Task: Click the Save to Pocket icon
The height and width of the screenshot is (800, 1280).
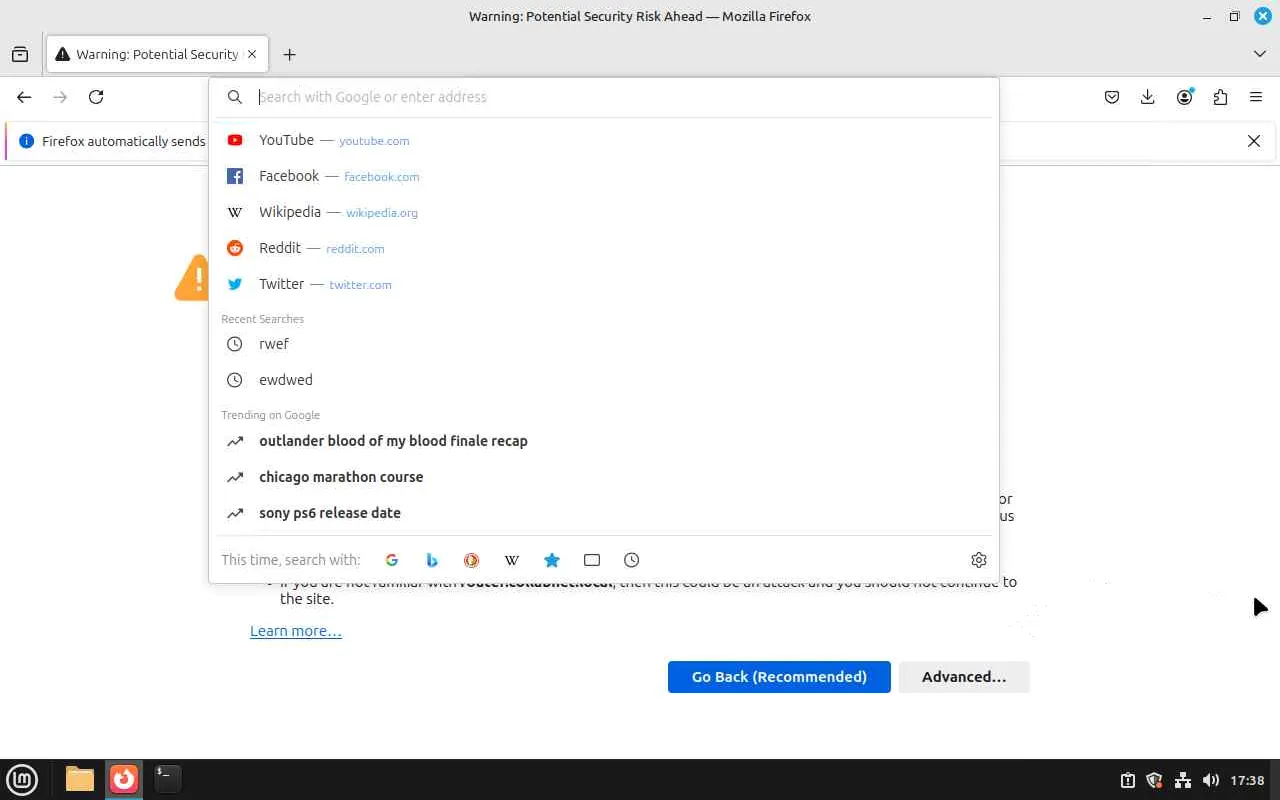Action: 1112,97
